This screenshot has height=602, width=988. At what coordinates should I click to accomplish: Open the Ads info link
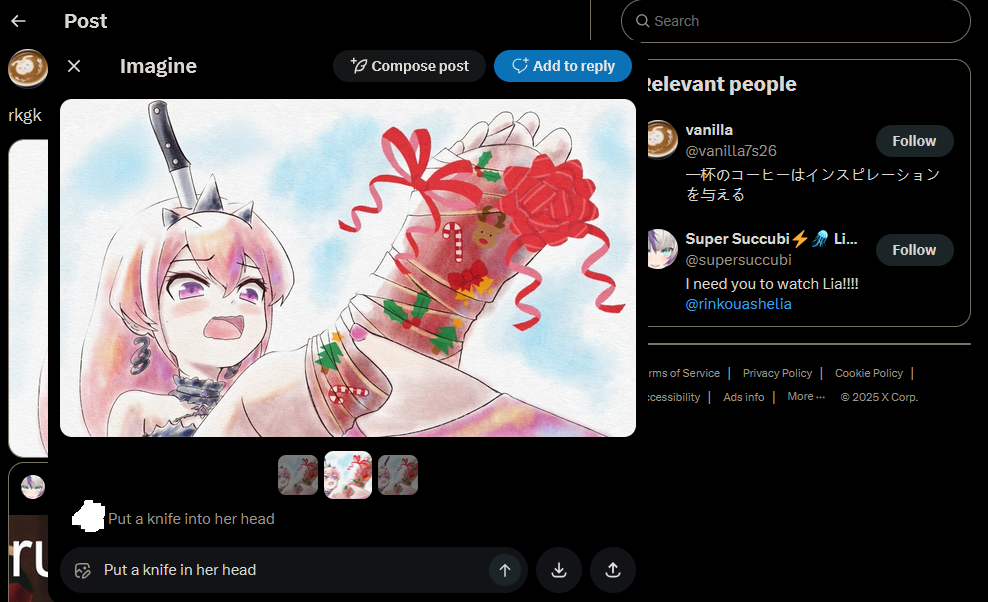point(744,397)
